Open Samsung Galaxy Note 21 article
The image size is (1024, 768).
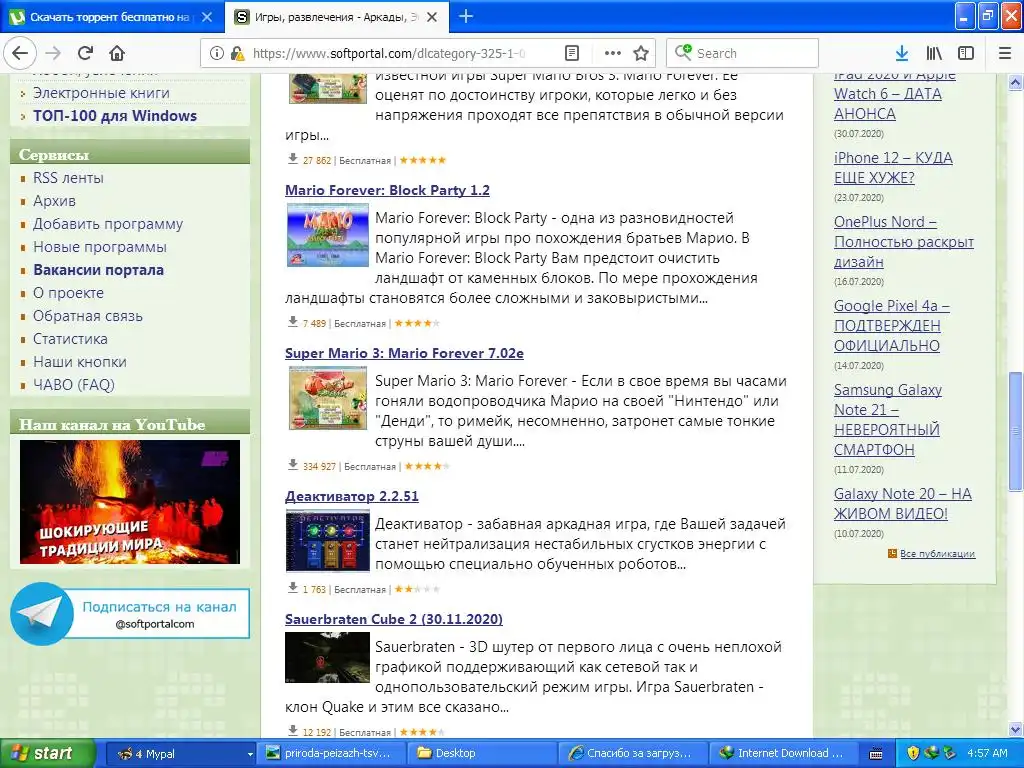(x=888, y=419)
